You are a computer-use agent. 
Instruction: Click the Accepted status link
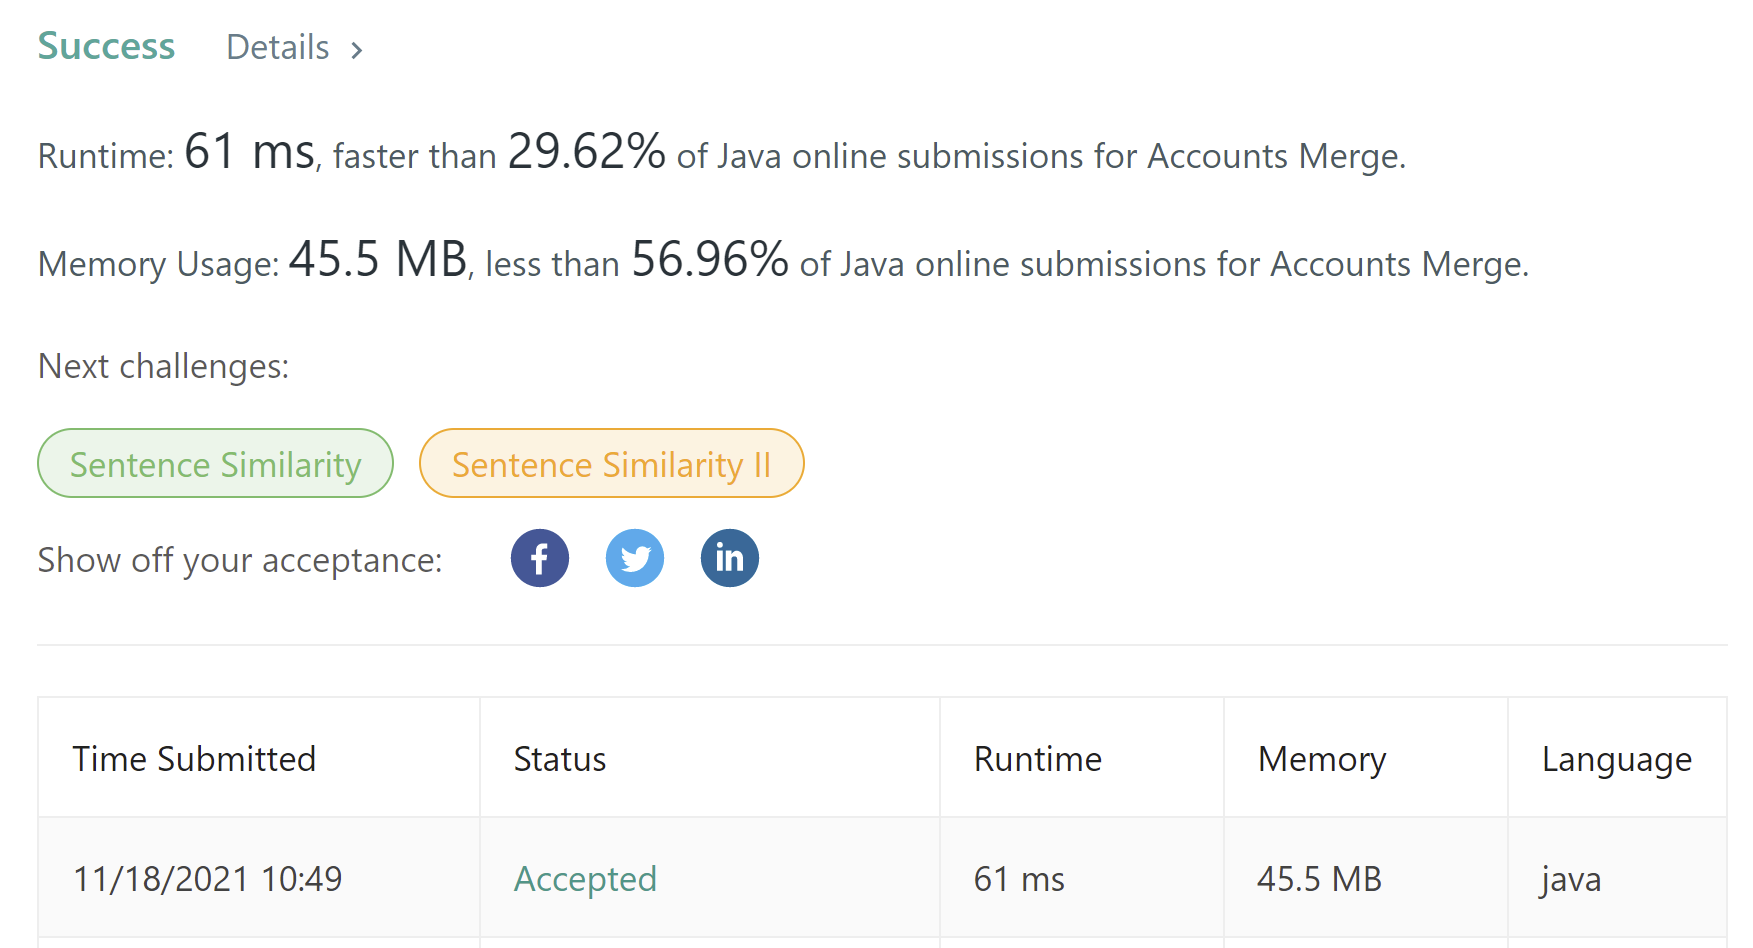click(585, 879)
